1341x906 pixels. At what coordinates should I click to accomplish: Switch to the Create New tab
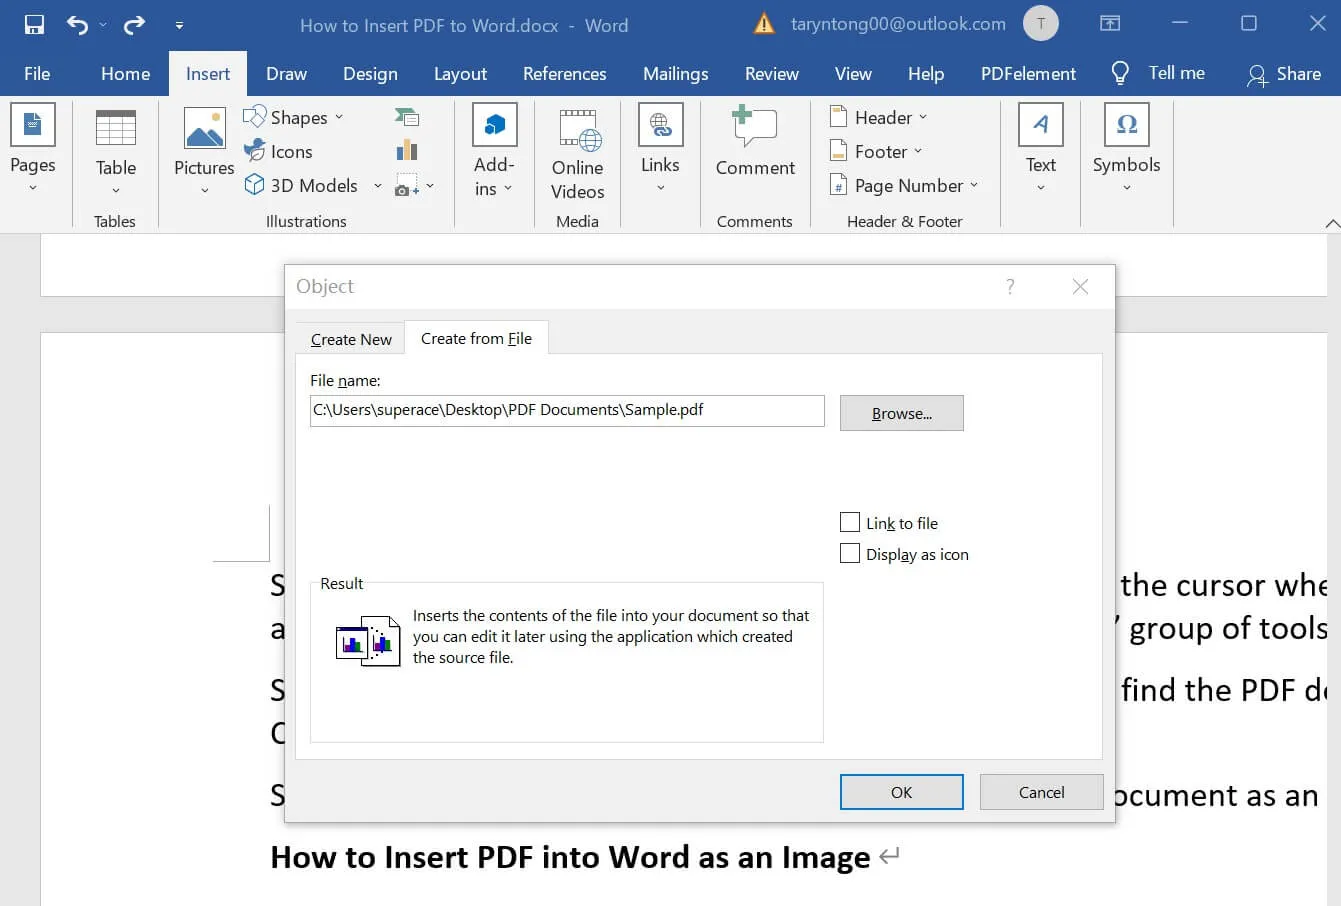[x=350, y=339]
